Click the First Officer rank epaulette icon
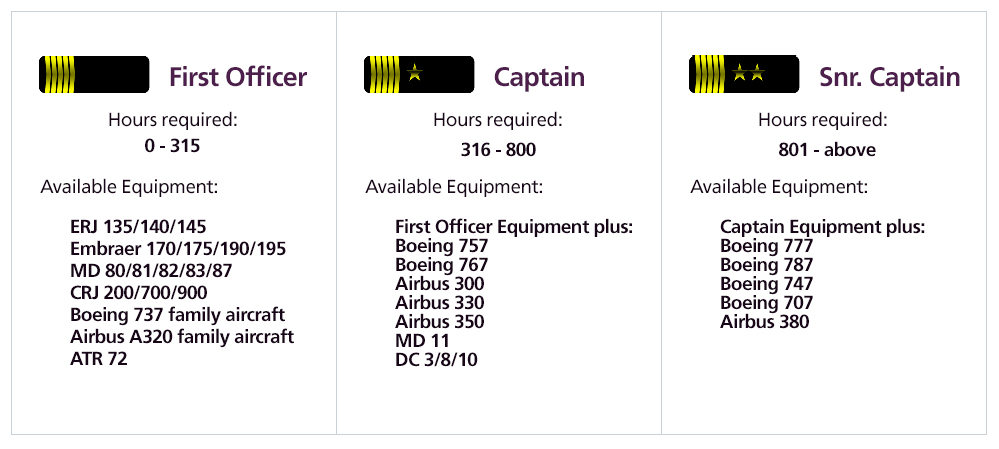 point(94,76)
